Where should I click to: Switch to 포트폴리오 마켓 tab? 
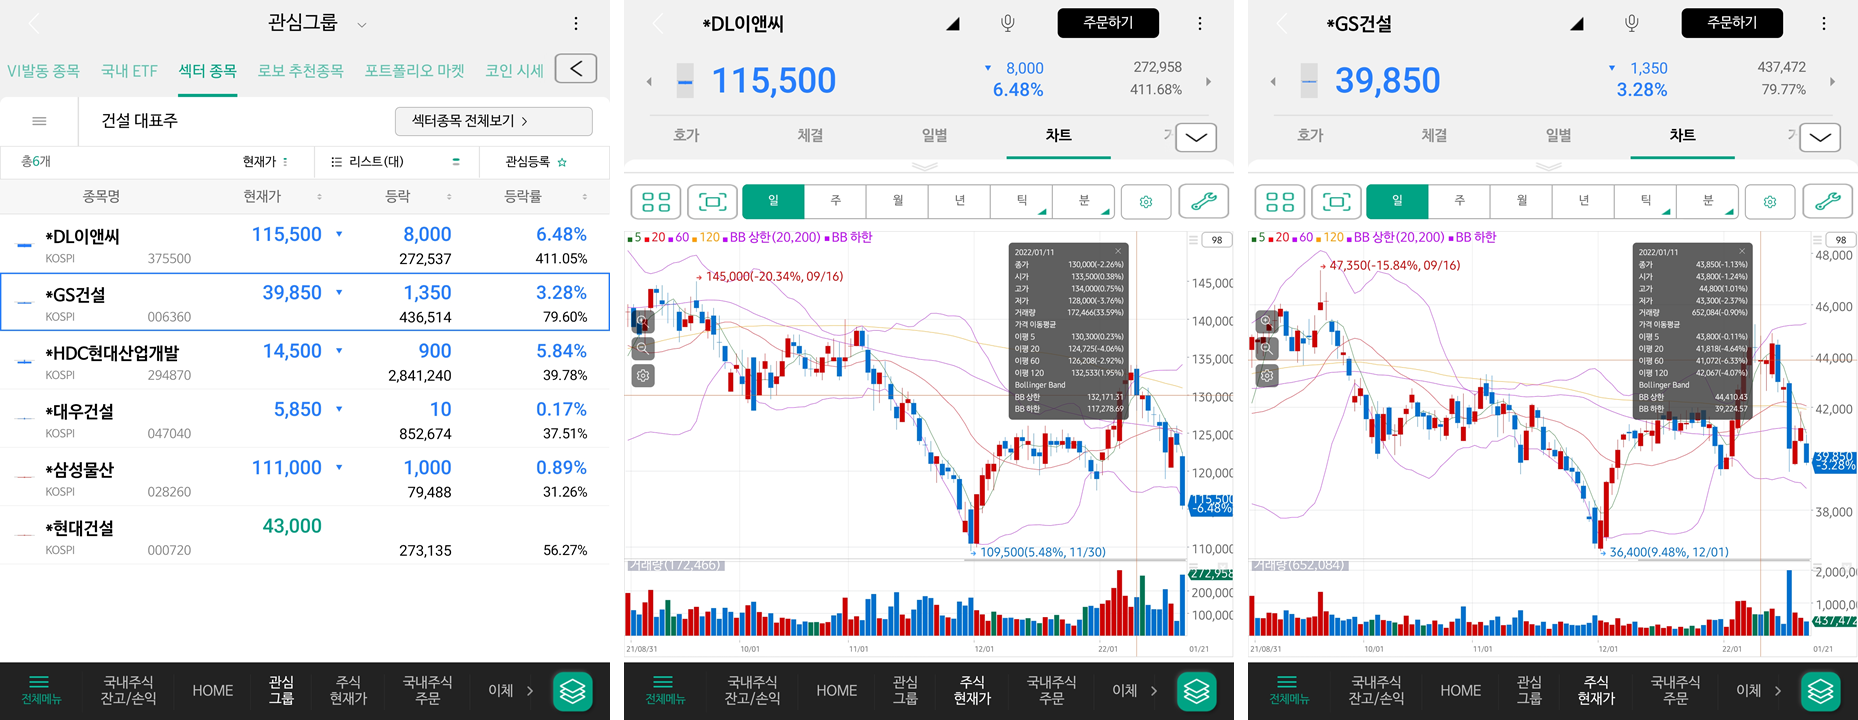414,71
